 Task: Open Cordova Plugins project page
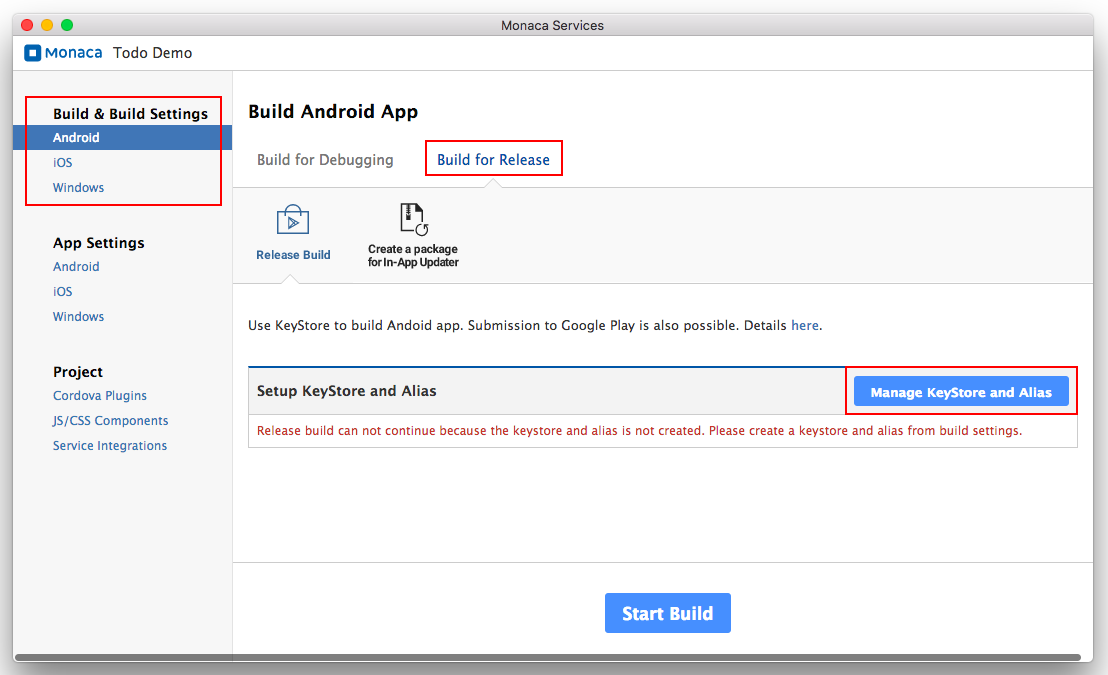coord(100,396)
